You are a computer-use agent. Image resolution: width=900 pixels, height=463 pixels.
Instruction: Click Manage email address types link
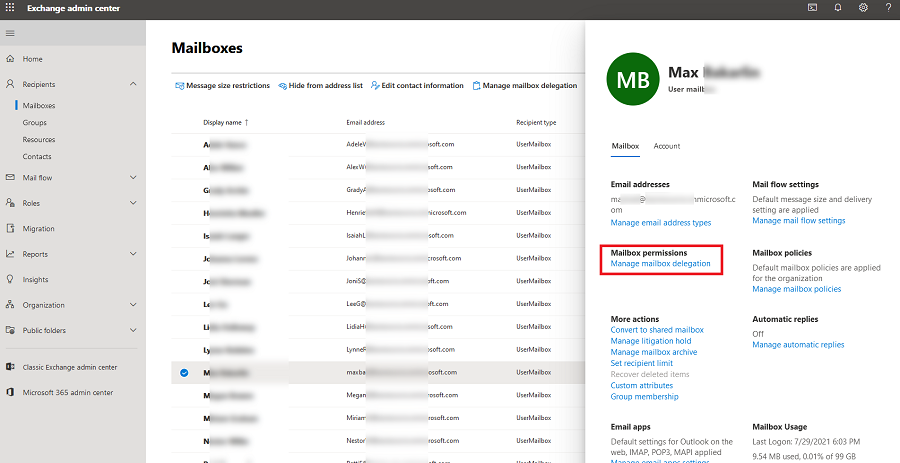(661, 223)
